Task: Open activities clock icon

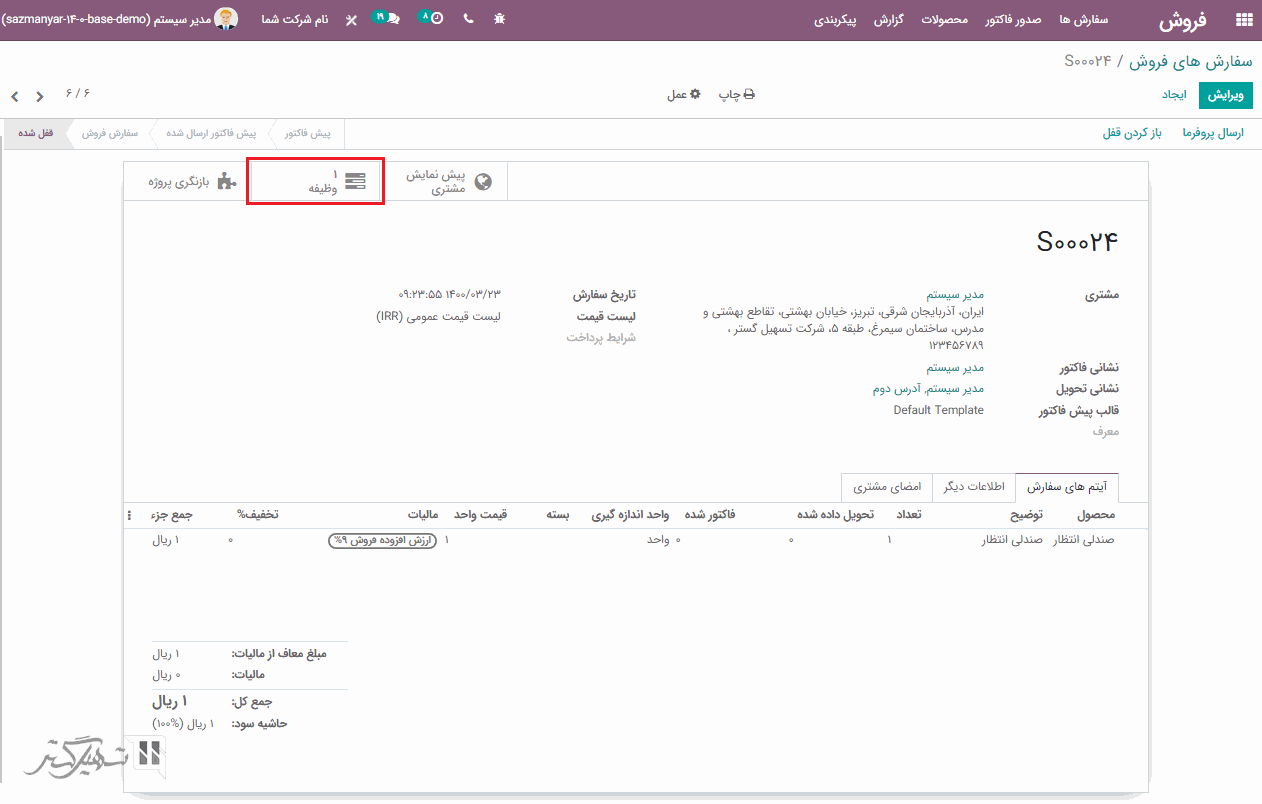Action: [x=432, y=19]
